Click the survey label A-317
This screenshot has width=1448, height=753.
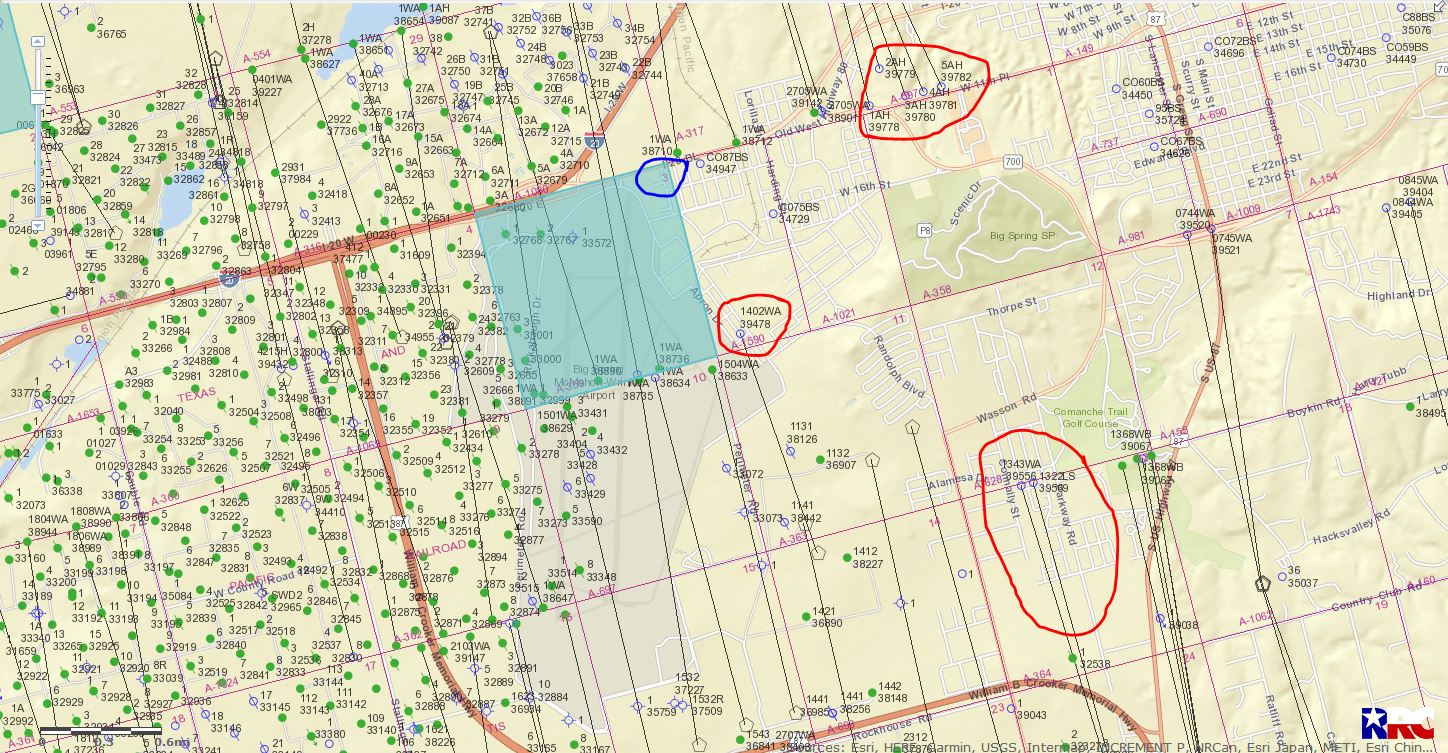pyautogui.click(x=690, y=133)
